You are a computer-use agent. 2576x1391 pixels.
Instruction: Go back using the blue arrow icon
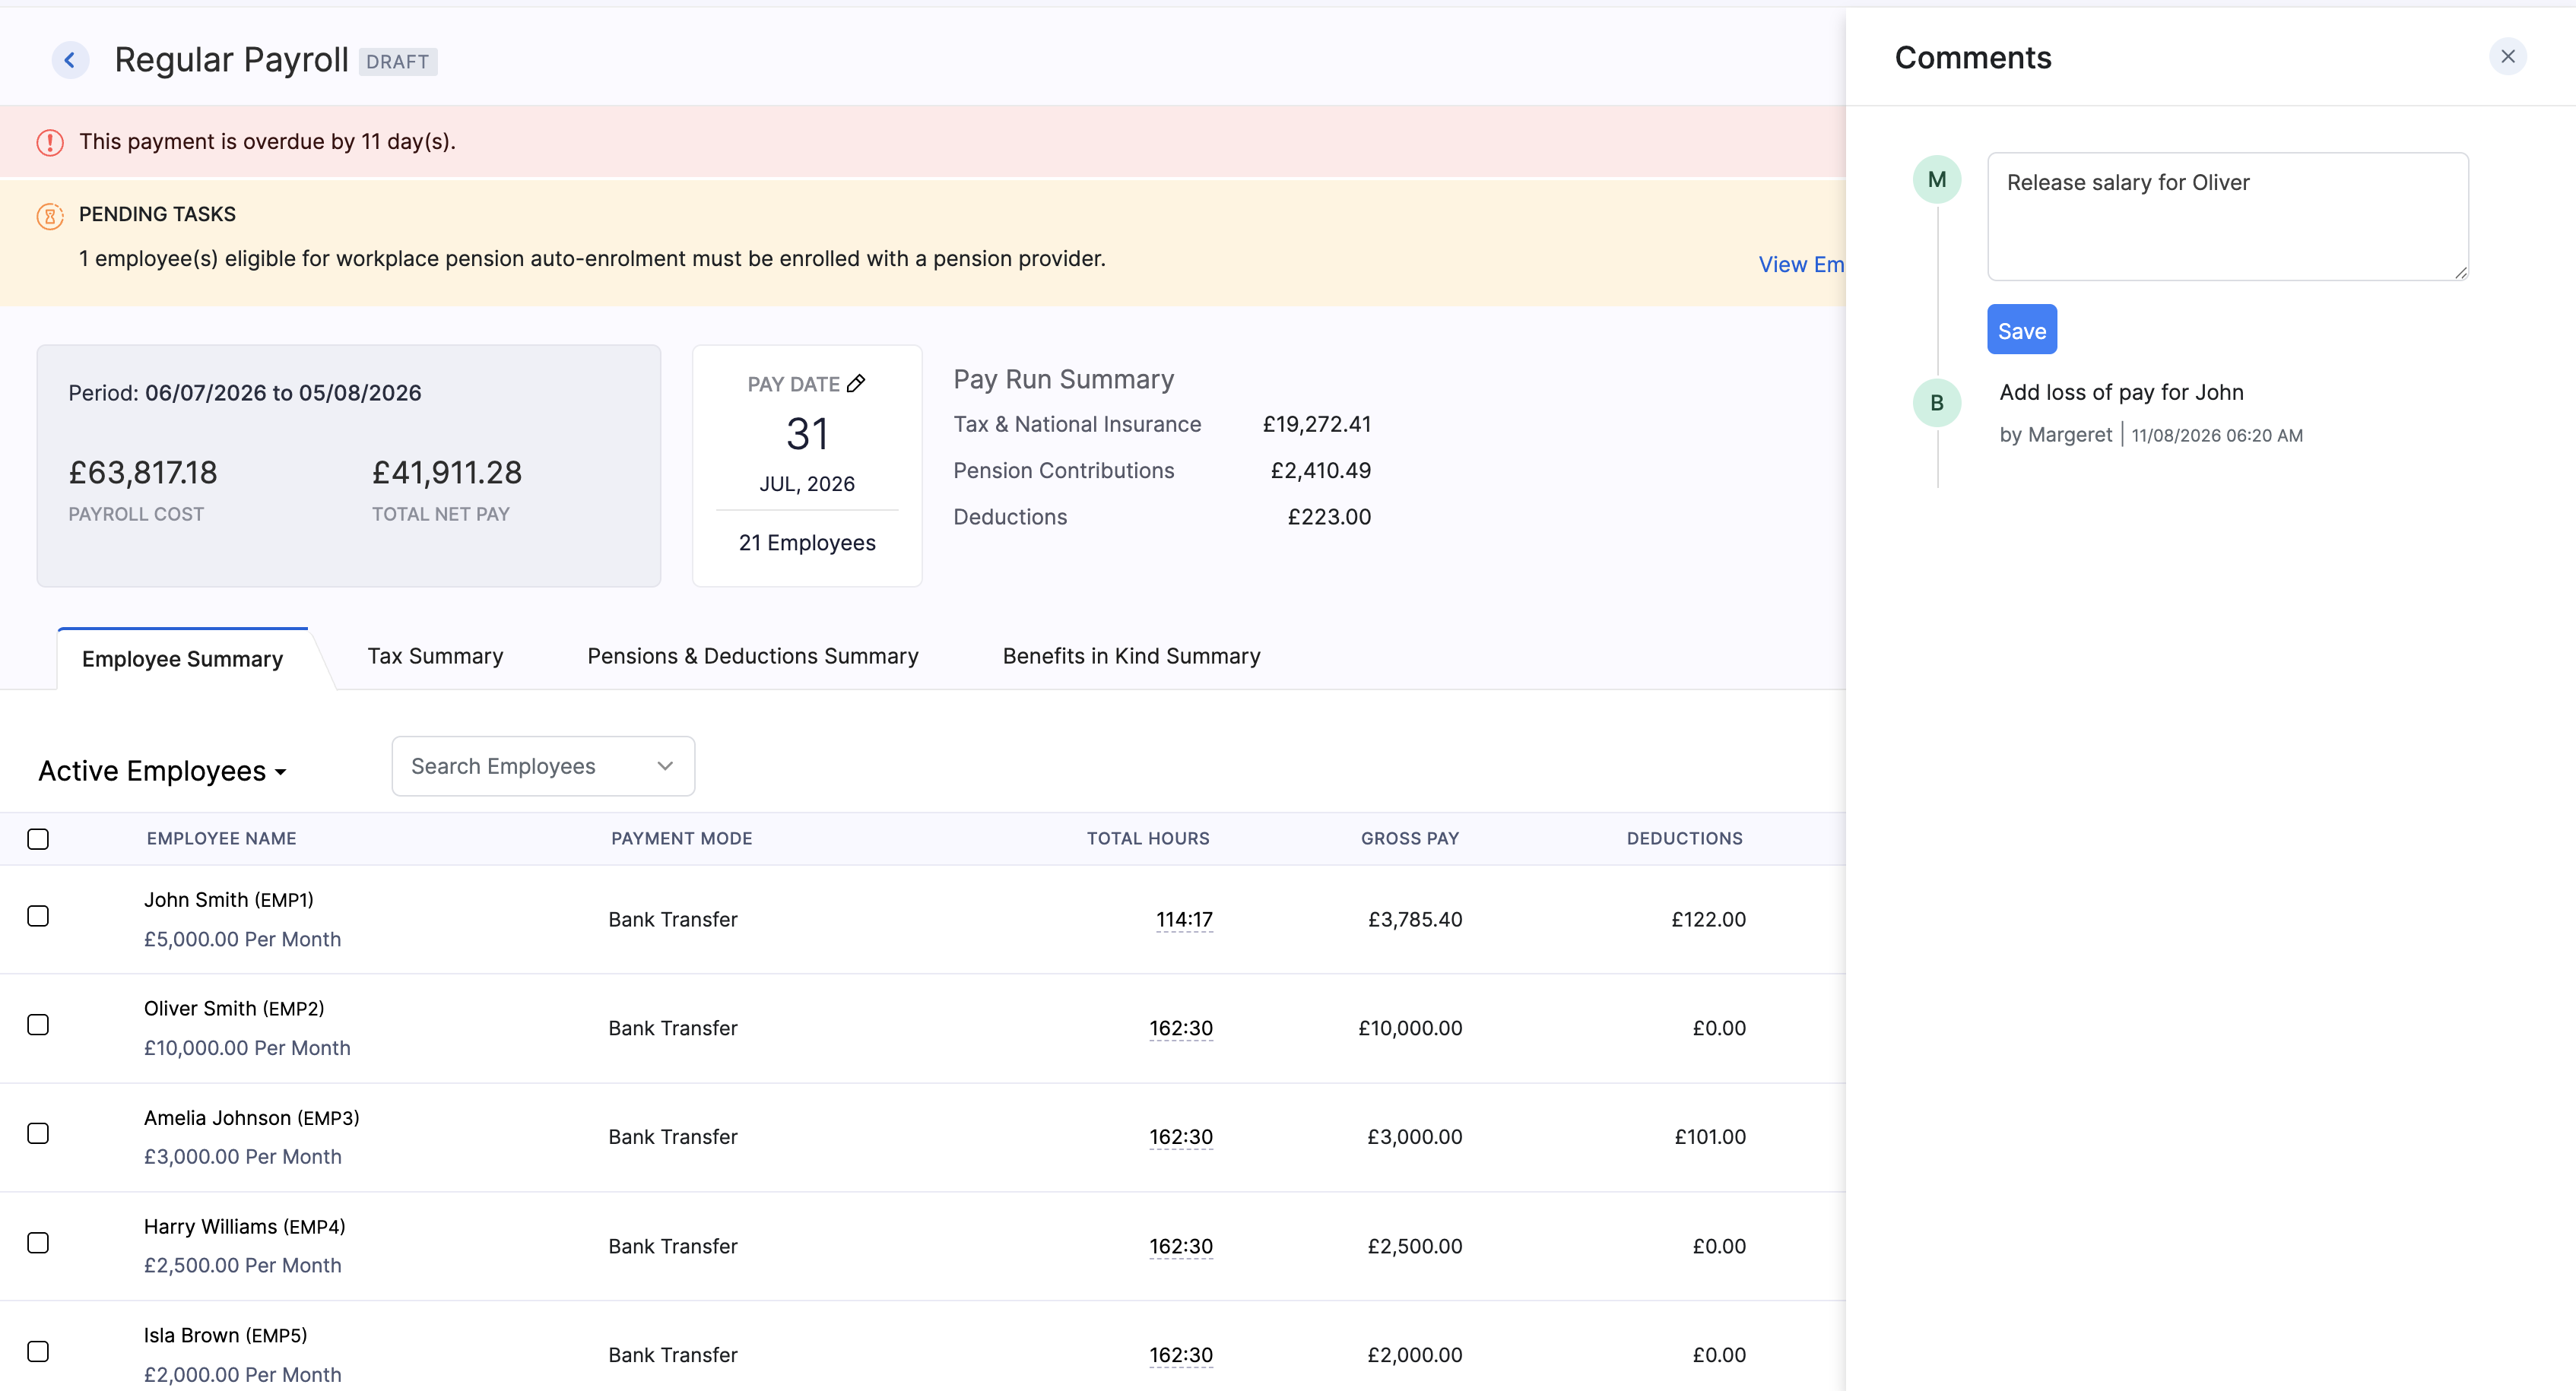pos(70,60)
